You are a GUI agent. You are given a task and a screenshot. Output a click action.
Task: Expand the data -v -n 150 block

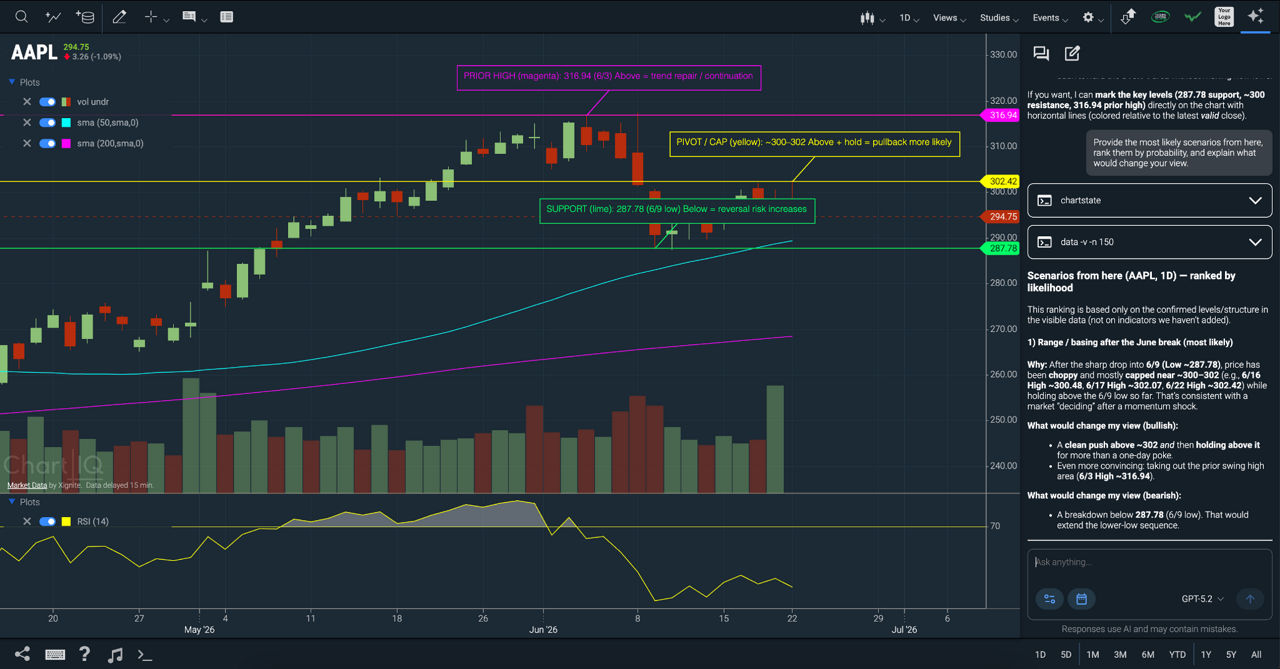coord(1150,242)
